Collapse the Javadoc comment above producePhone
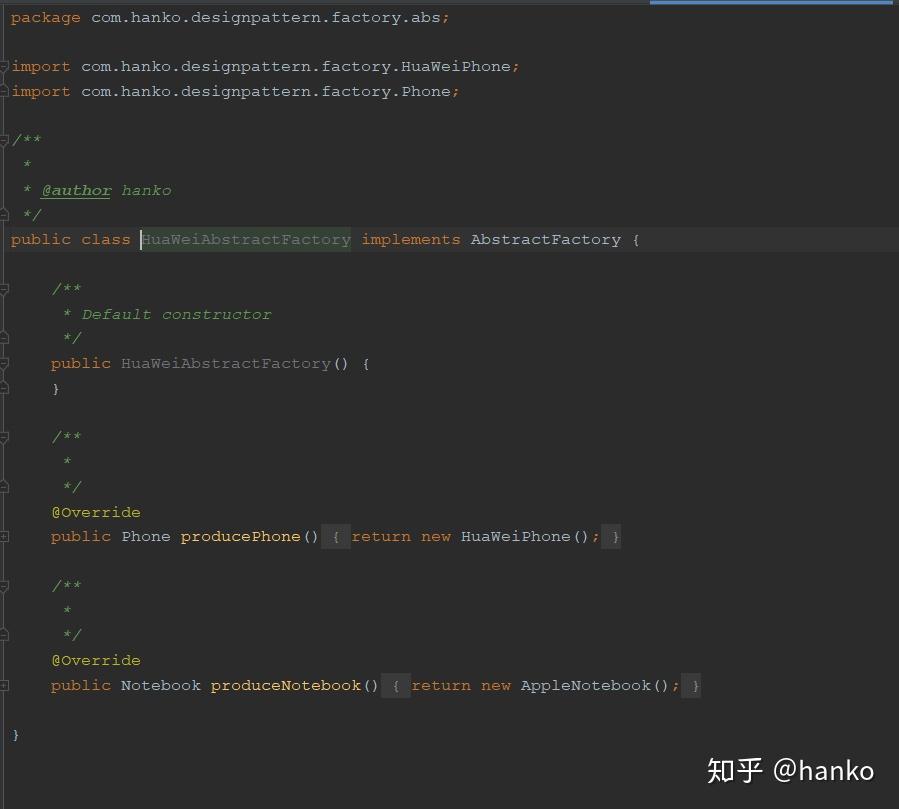Screen dimensions: 899x809 3,438
